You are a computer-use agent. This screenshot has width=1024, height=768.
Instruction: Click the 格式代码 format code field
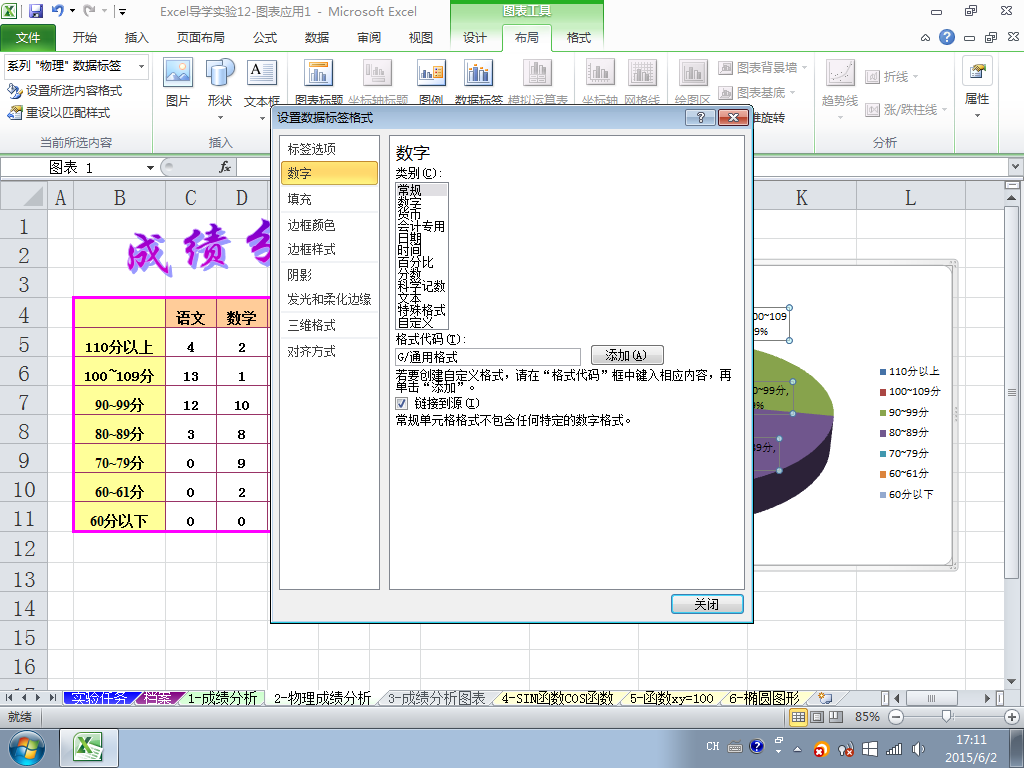pos(488,357)
